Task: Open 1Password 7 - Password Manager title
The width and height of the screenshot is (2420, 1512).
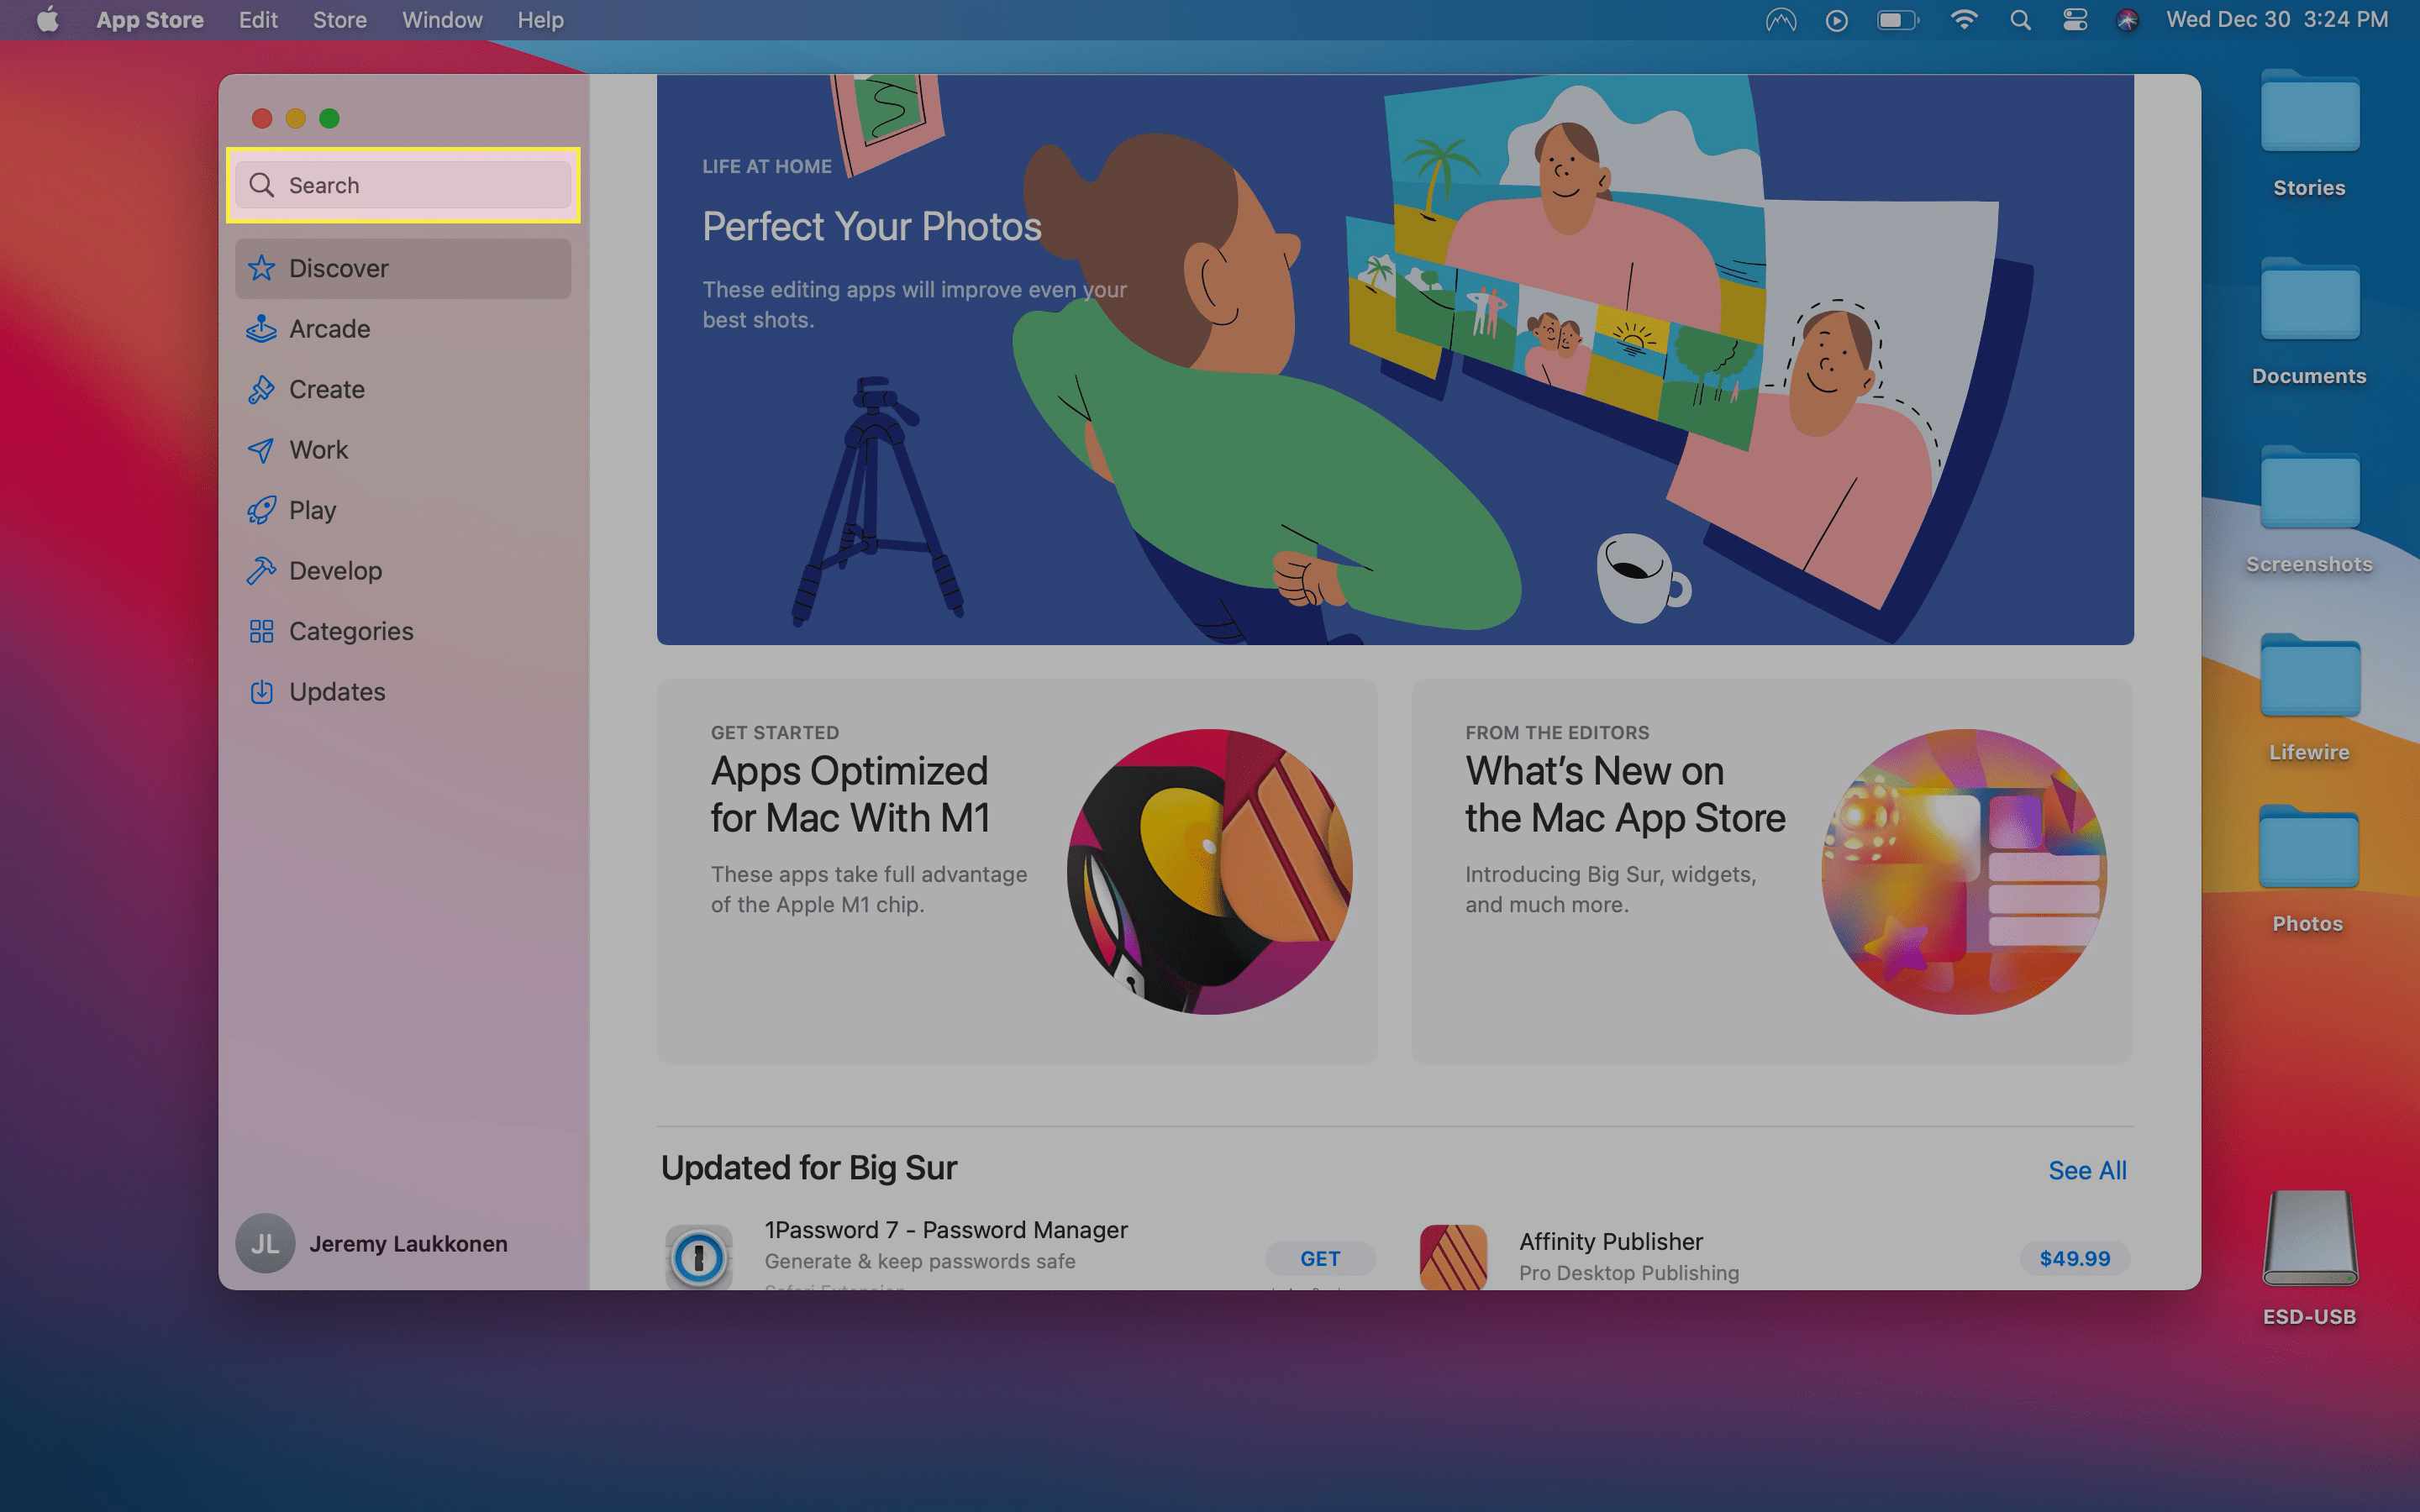Action: 946,1229
